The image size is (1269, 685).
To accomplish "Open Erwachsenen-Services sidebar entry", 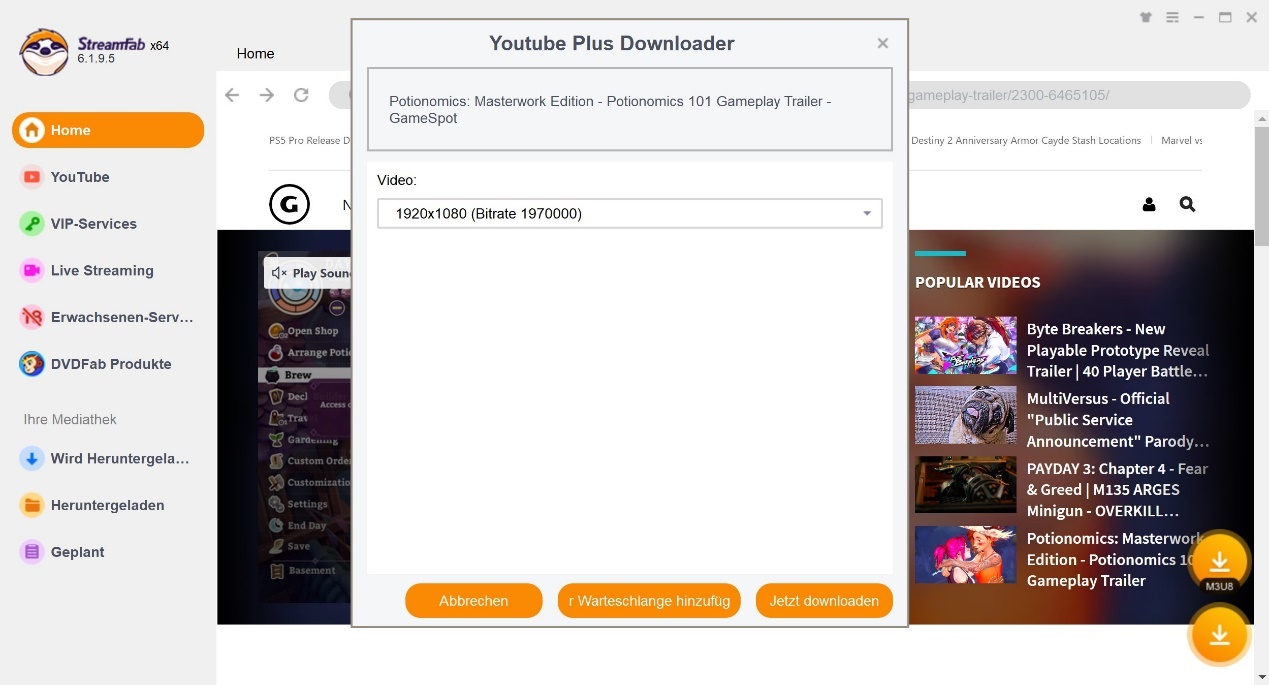I will [108, 317].
